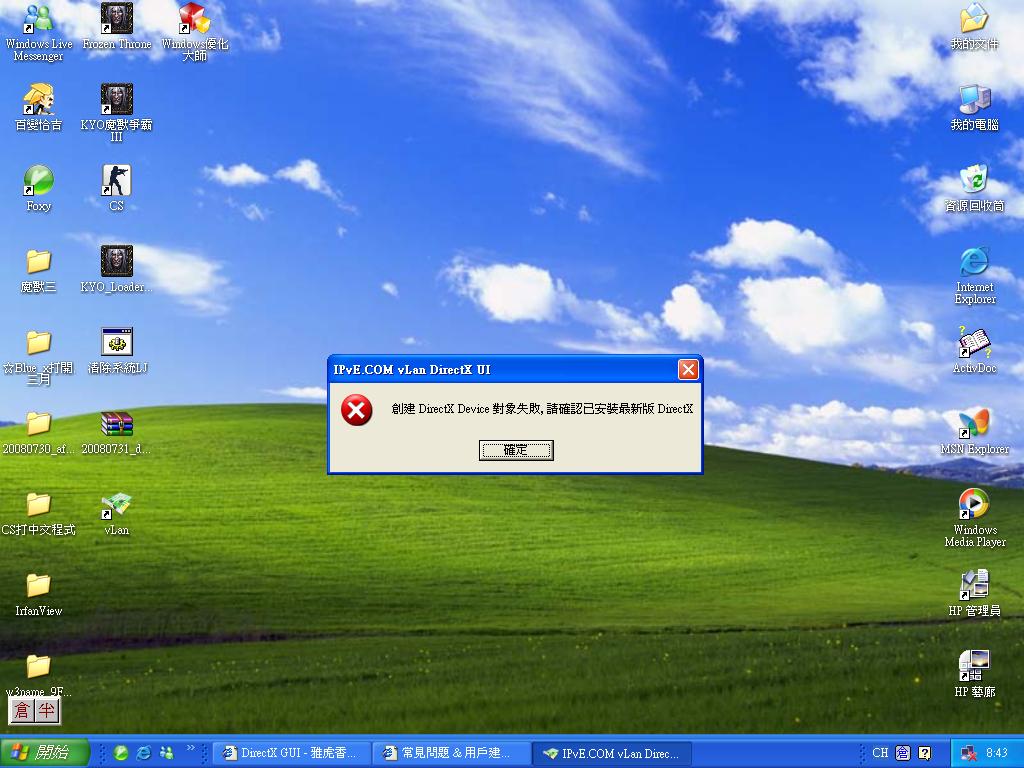This screenshot has width=1024, height=768.
Task: Toggle the 半 half-width button on IME bar
Action: 46,711
